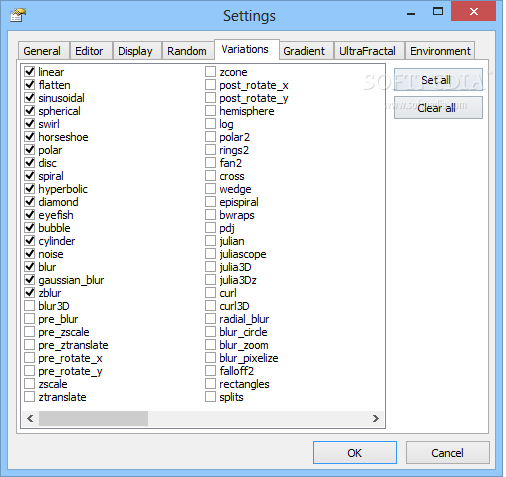
Task: Go to the Random tab
Action: 187,51
